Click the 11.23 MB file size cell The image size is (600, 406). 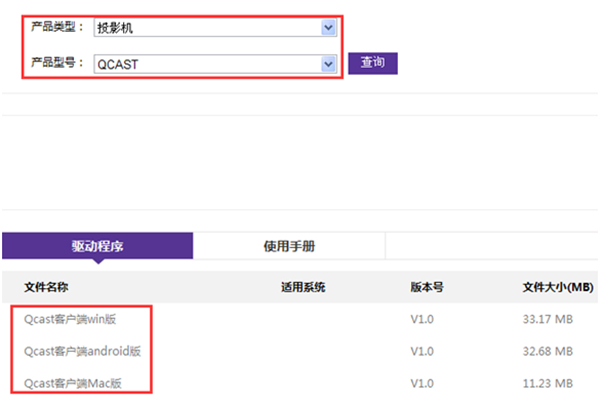click(547, 383)
